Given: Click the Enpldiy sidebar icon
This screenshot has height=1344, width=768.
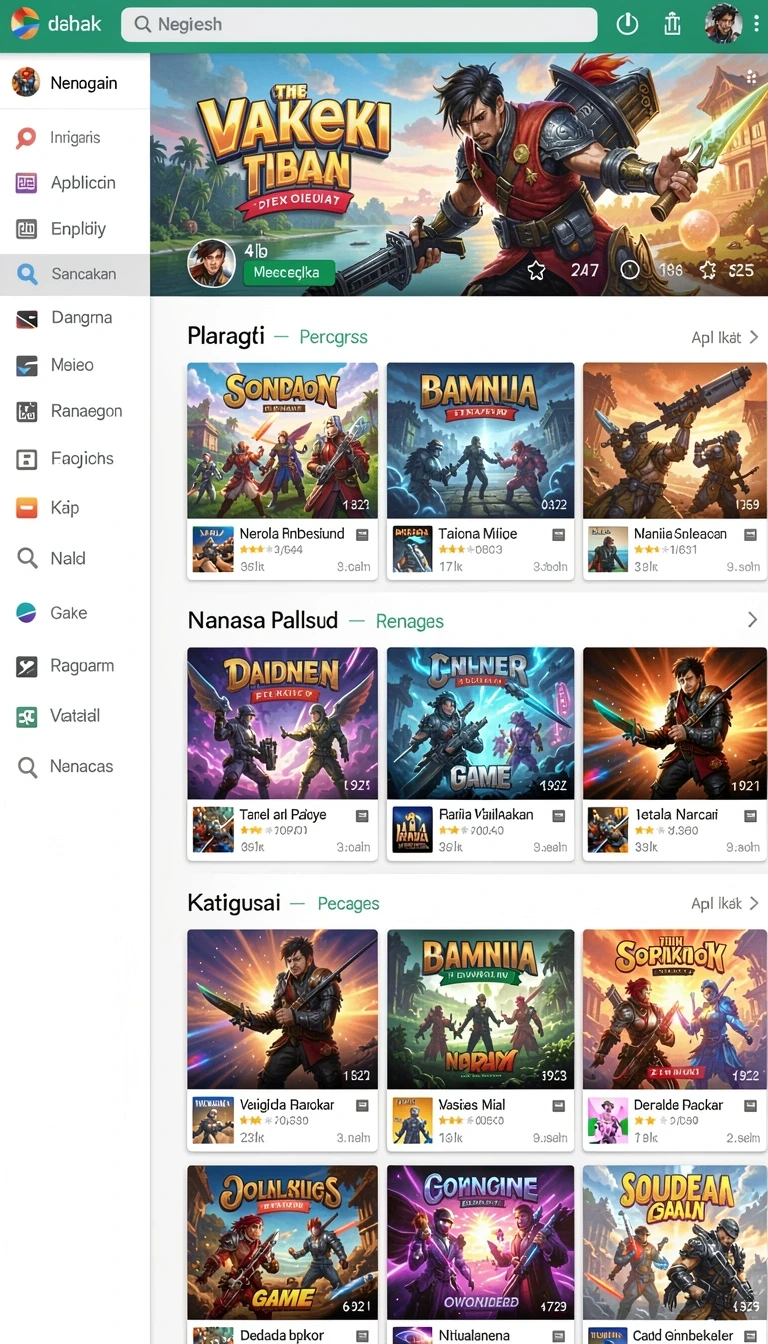Looking at the screenshot, I should (x=27, y=229).
